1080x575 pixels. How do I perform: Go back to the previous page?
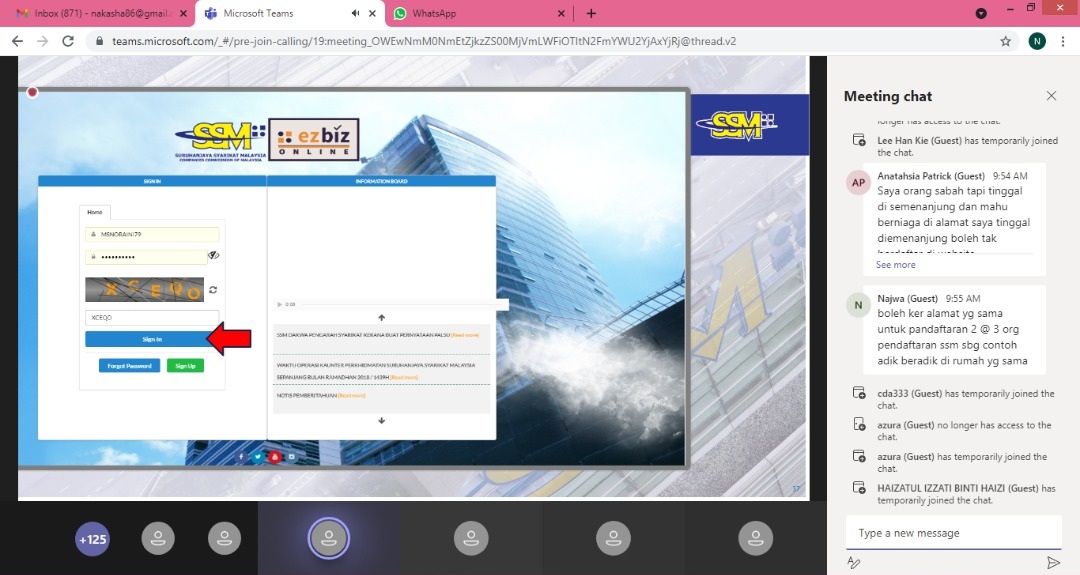(17, 41)
